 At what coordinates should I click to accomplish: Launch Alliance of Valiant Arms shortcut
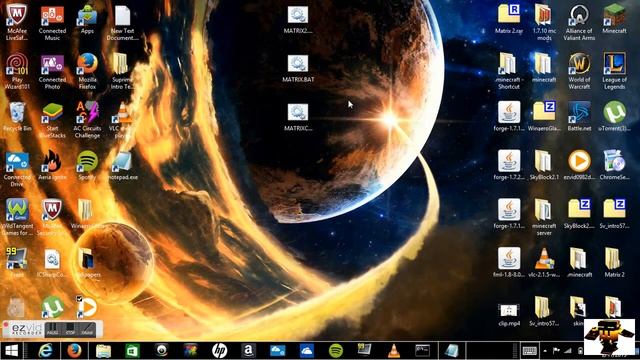579,22
